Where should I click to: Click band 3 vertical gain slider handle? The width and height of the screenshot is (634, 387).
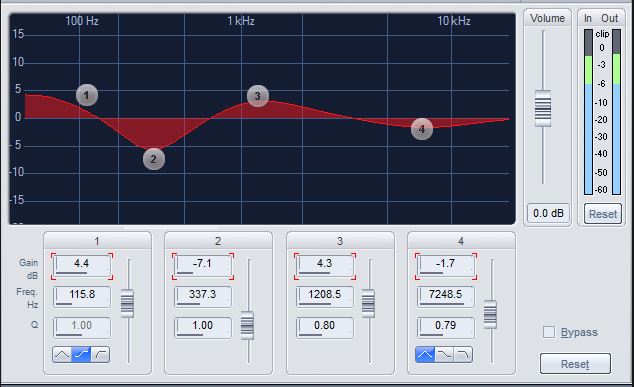coord(368,303)
